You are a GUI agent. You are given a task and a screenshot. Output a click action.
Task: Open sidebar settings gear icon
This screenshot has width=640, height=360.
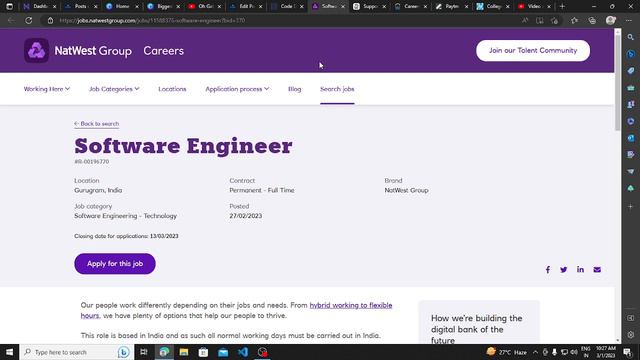pos(631,335)
